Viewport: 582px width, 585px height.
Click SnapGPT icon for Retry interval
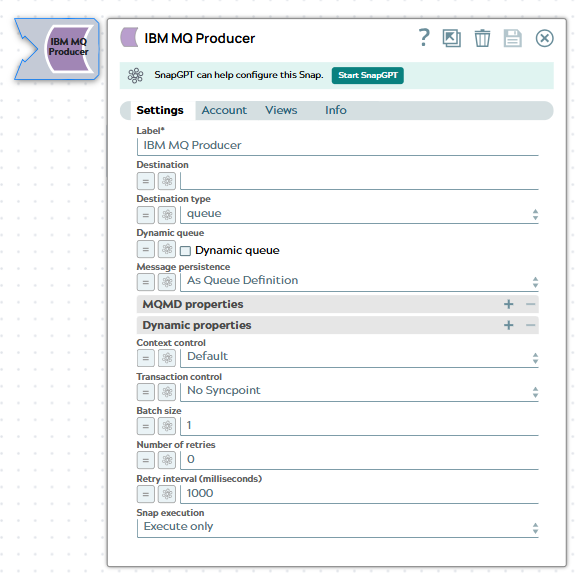point(167,494)
